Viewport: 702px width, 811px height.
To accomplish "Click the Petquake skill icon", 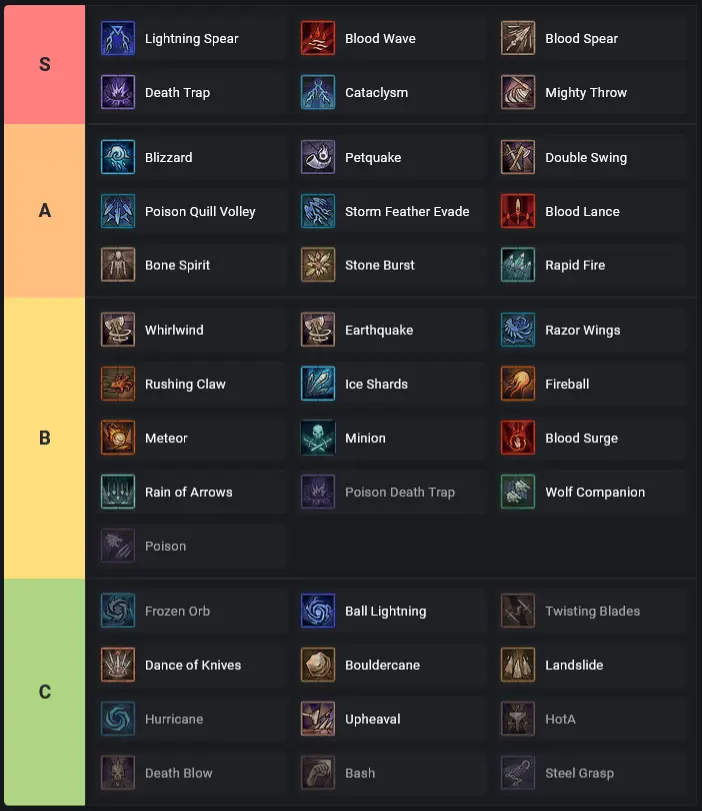I will [318, 157].
